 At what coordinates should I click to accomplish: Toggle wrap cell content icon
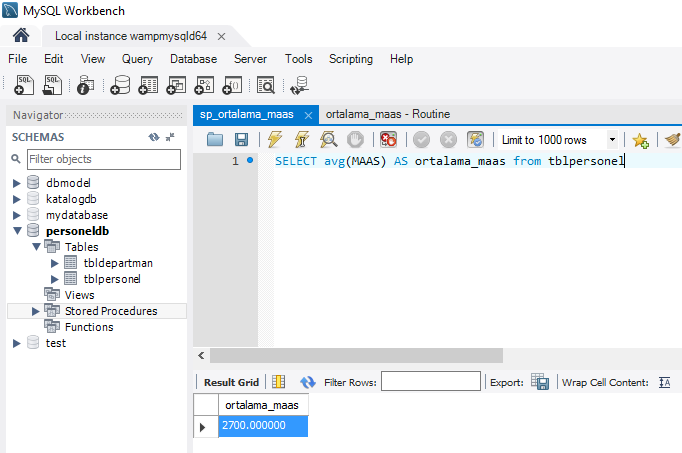[665, 382]
